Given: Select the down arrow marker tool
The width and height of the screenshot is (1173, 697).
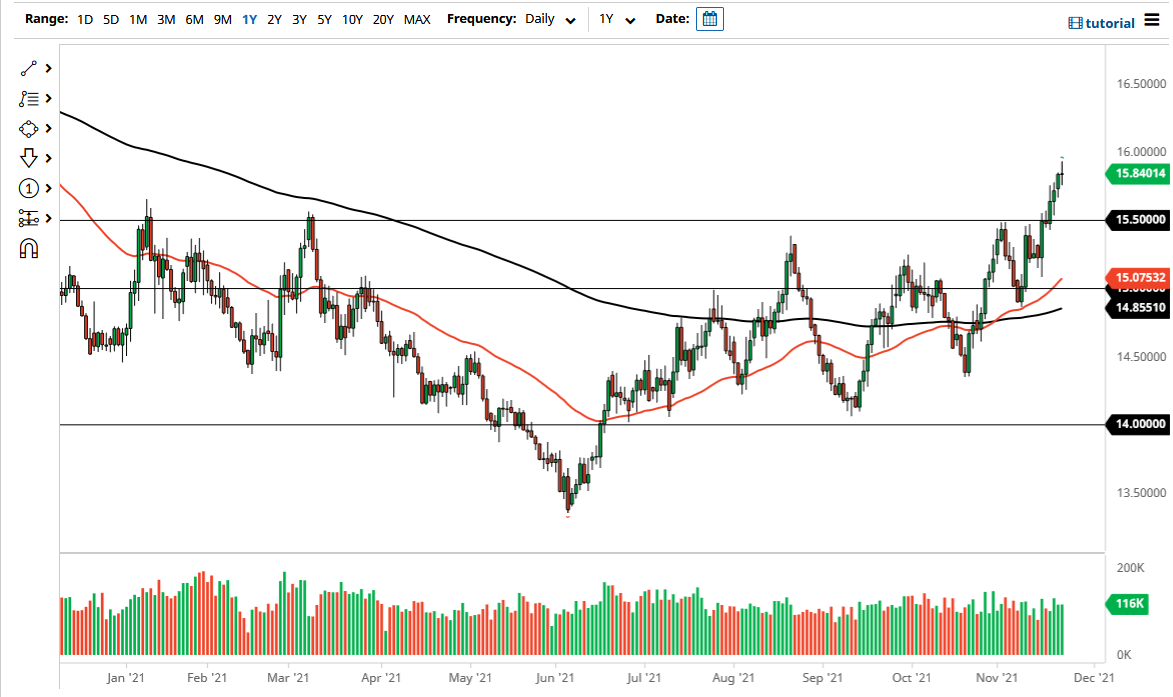Looking at the screenshot, I should pyautogui.click(x=28, y=158).
